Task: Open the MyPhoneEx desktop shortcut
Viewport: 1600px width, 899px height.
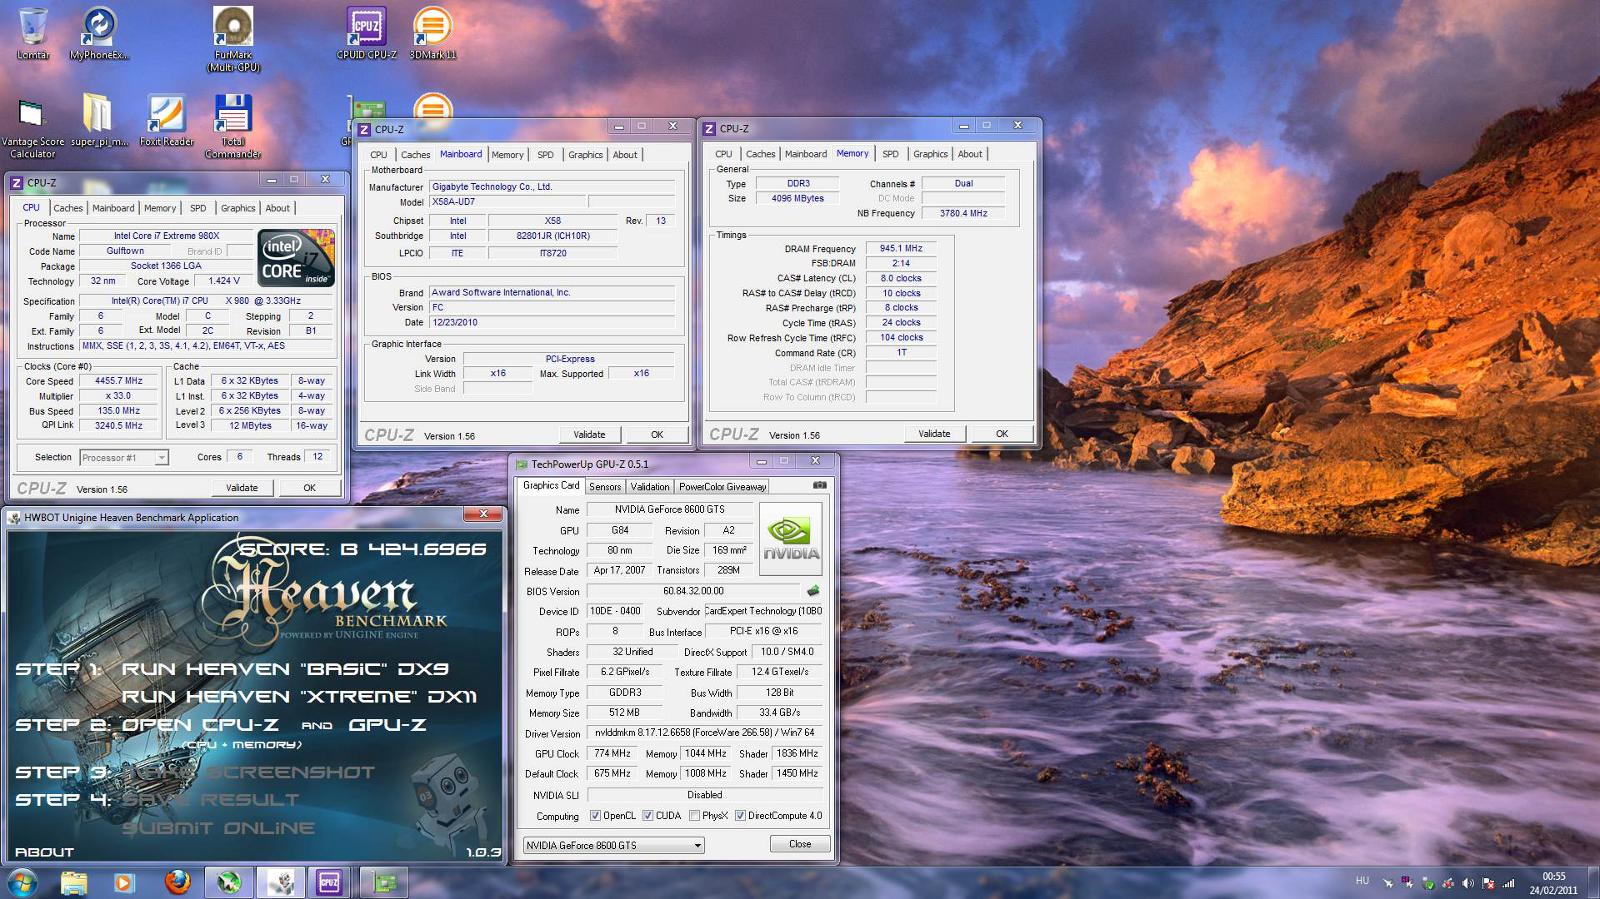Action: (x=99, y=33)
